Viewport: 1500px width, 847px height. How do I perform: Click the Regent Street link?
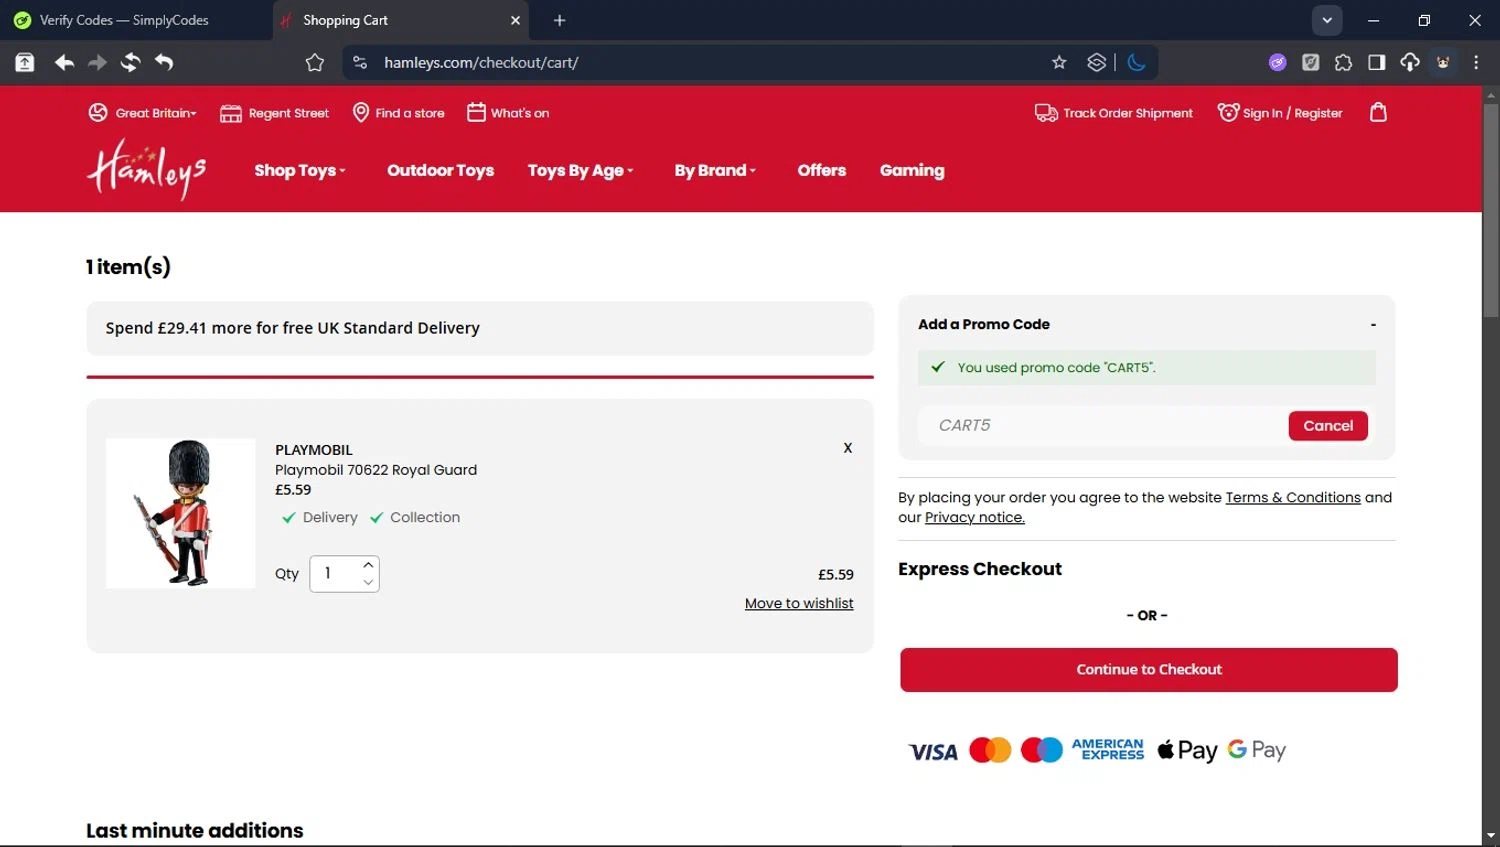(289, 113)
